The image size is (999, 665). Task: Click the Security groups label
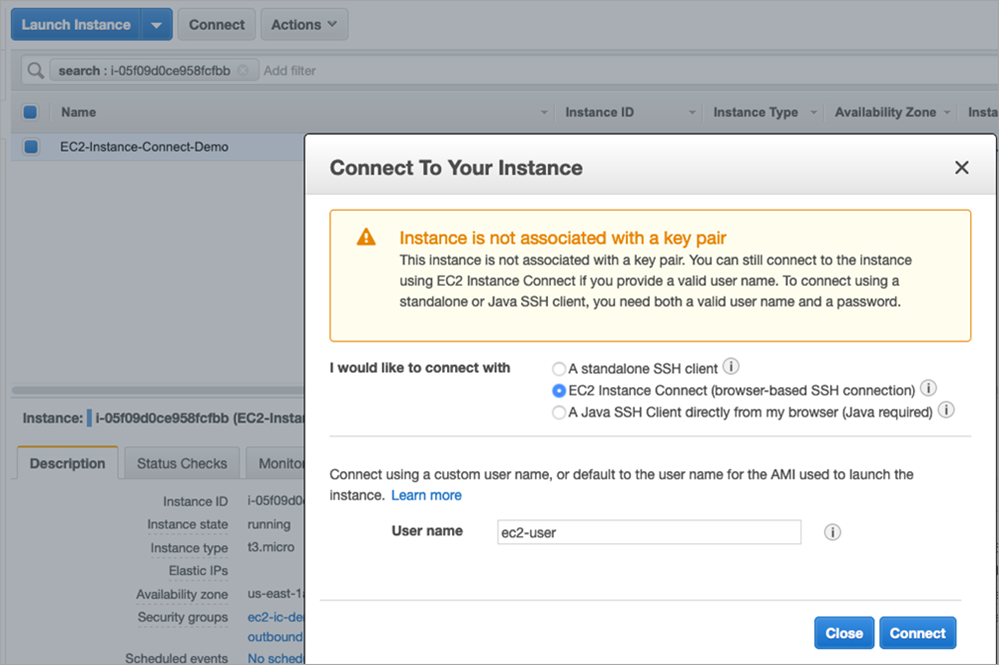(x=183, y=617)
